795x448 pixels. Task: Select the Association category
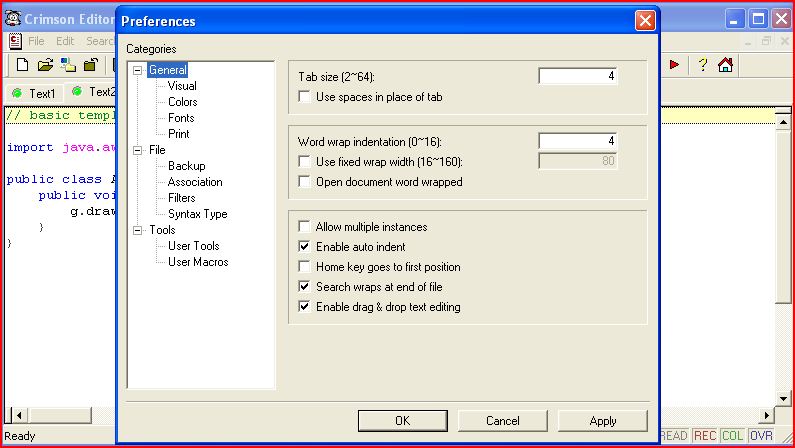click(195, 182)
